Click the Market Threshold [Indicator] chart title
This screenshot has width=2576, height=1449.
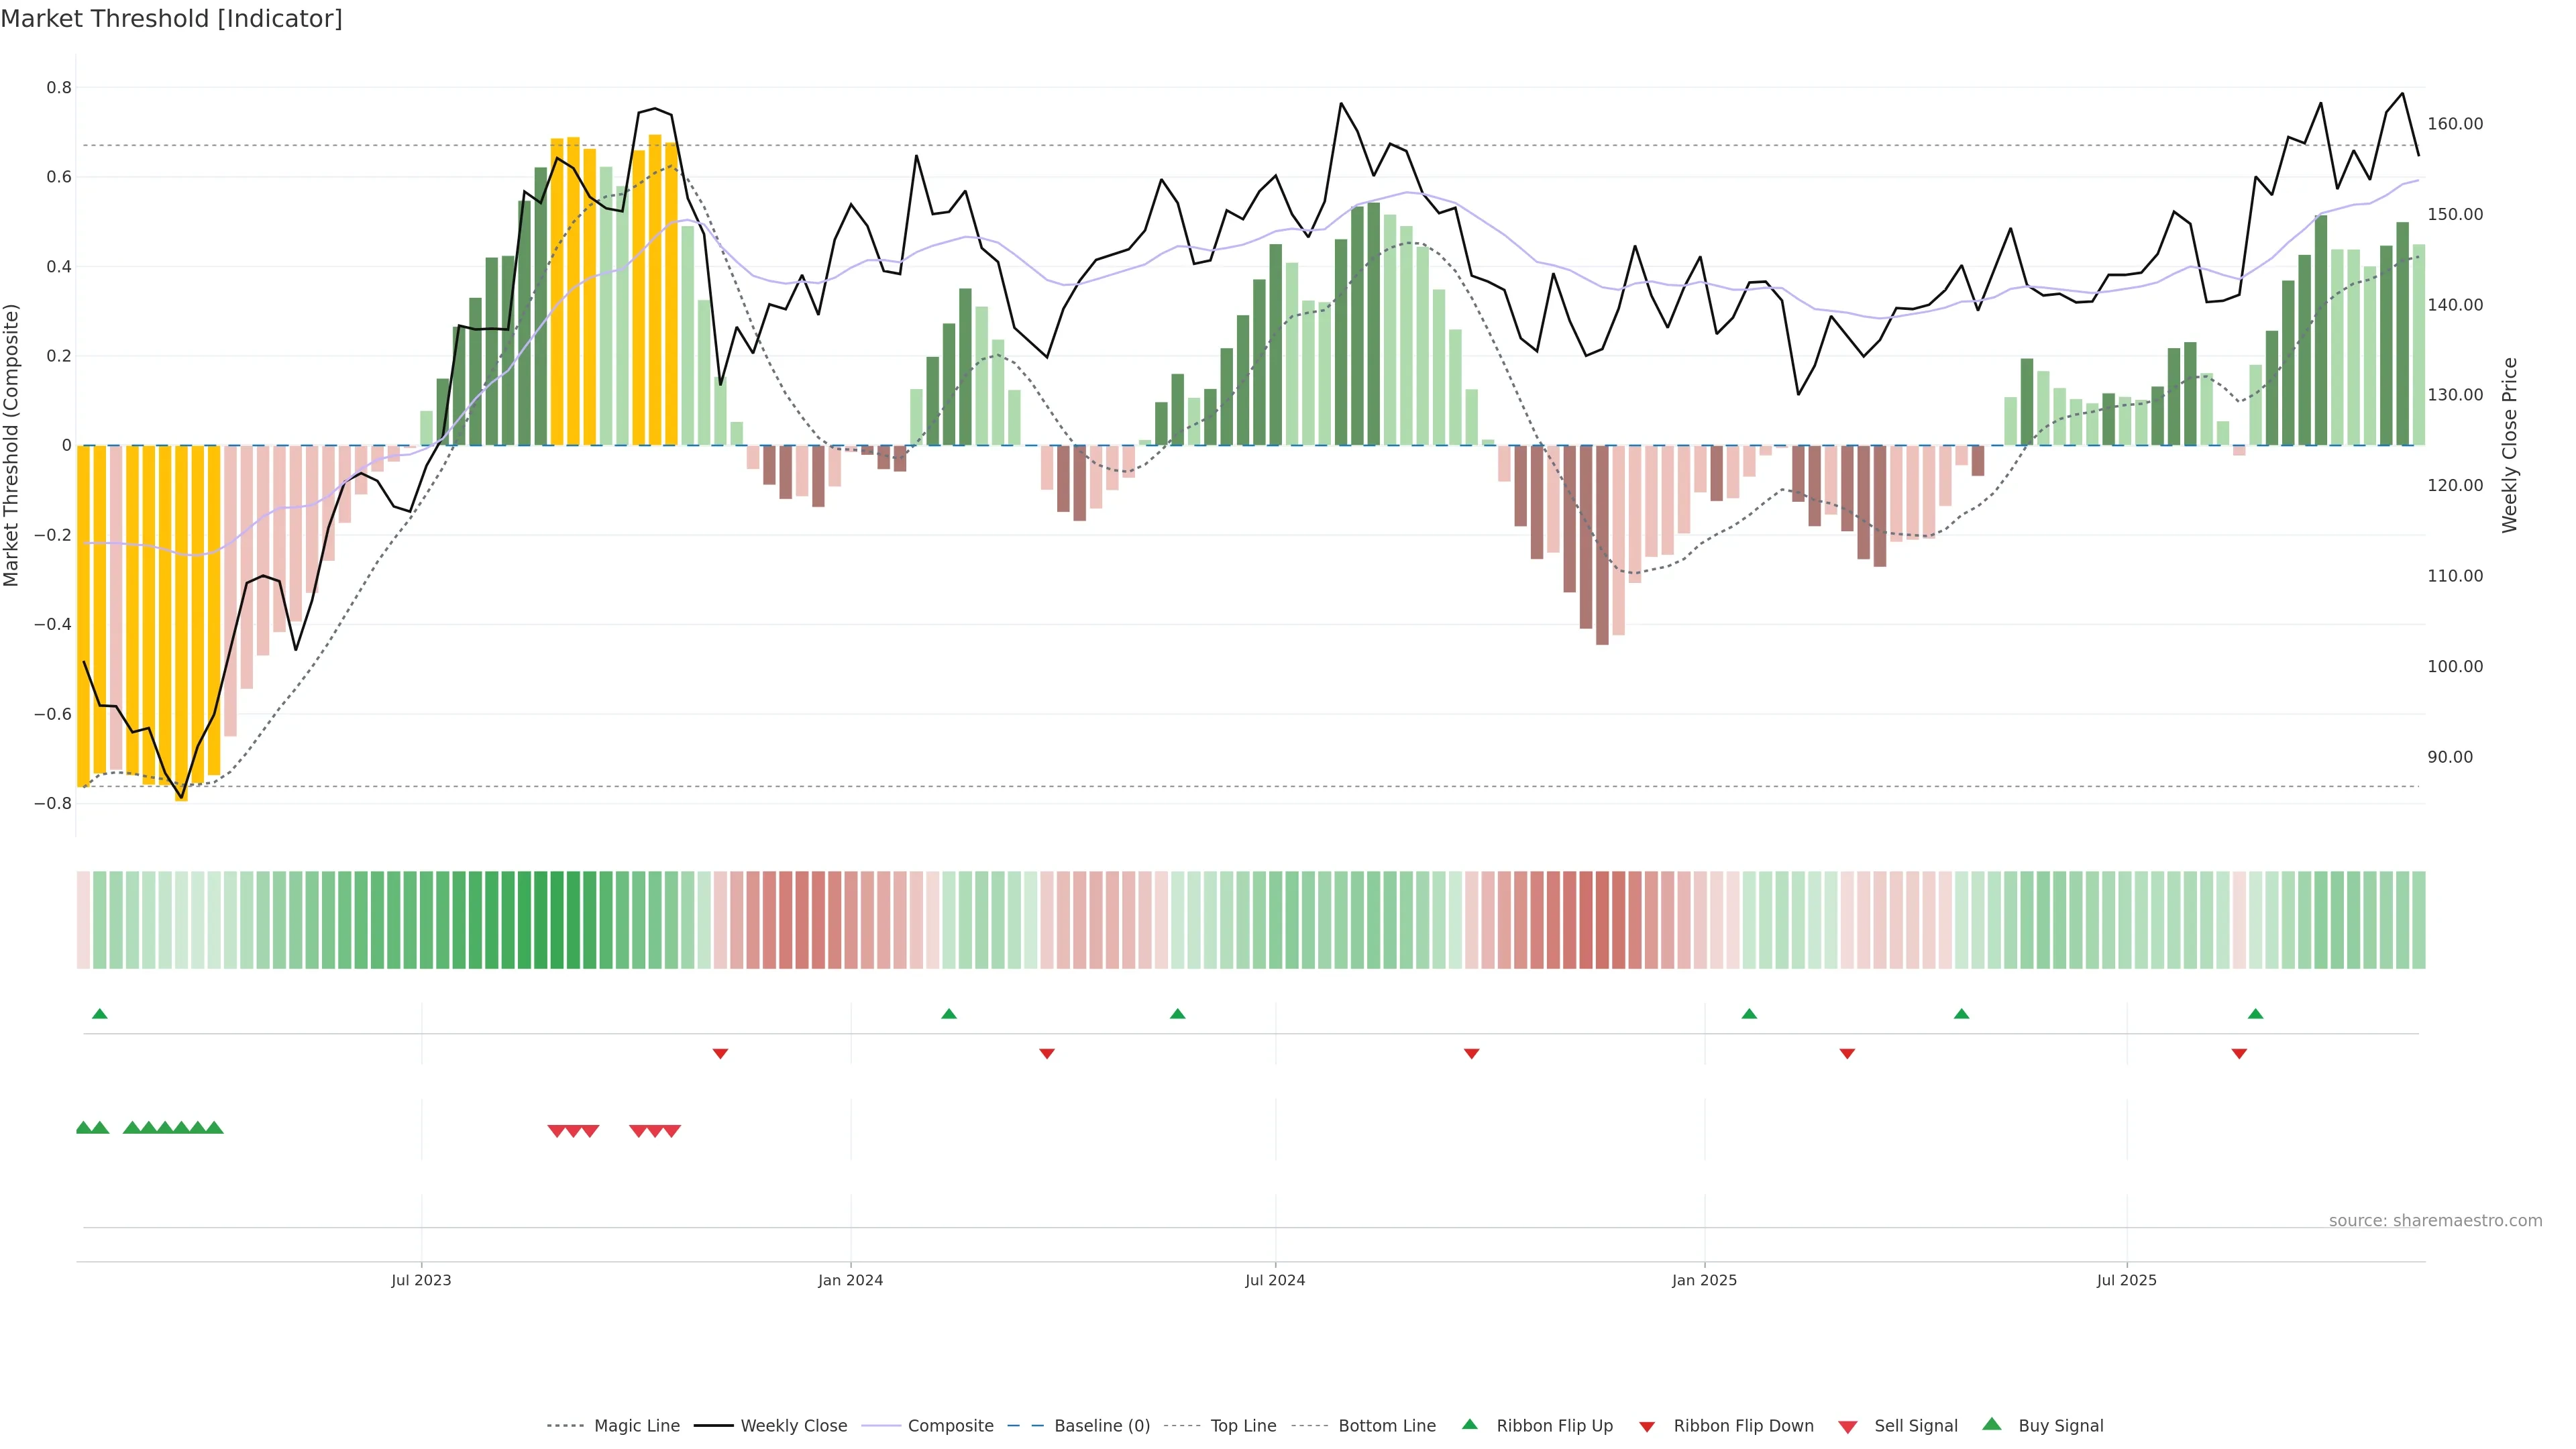(x=171, y=19)
